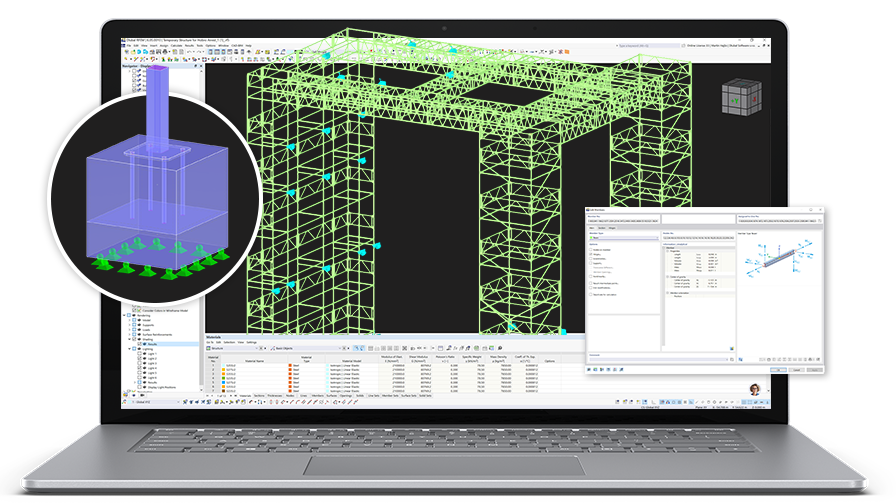Click Apply in the Edit Members dialog
Image resolution: width=896 pixels, height=504 pixels.
pyautogui.click(x=815, y=370)
